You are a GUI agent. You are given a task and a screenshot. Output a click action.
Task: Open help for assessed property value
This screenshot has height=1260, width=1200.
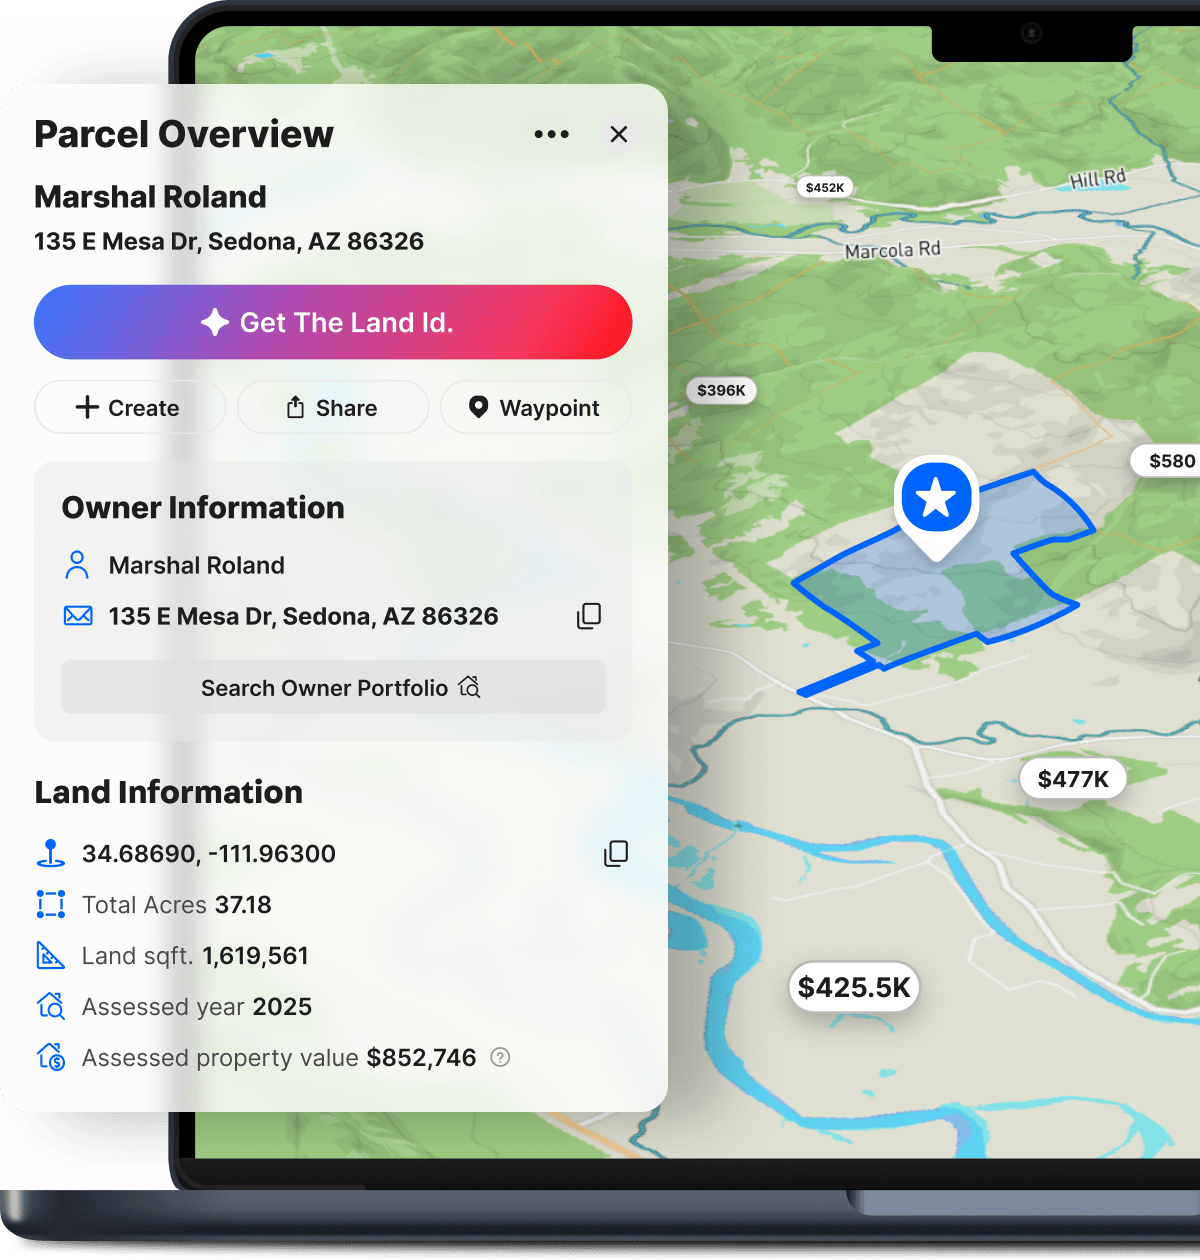click(500, 1057)
